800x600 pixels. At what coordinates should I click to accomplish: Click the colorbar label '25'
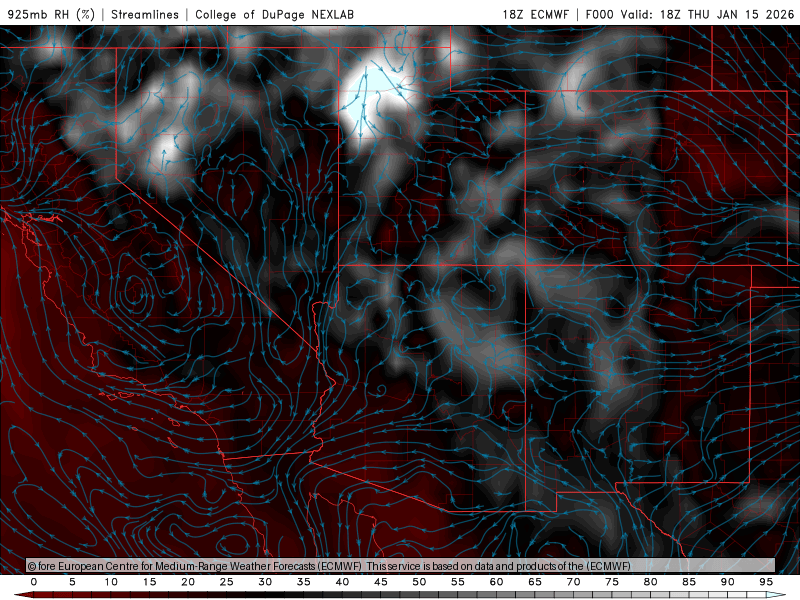227,582
